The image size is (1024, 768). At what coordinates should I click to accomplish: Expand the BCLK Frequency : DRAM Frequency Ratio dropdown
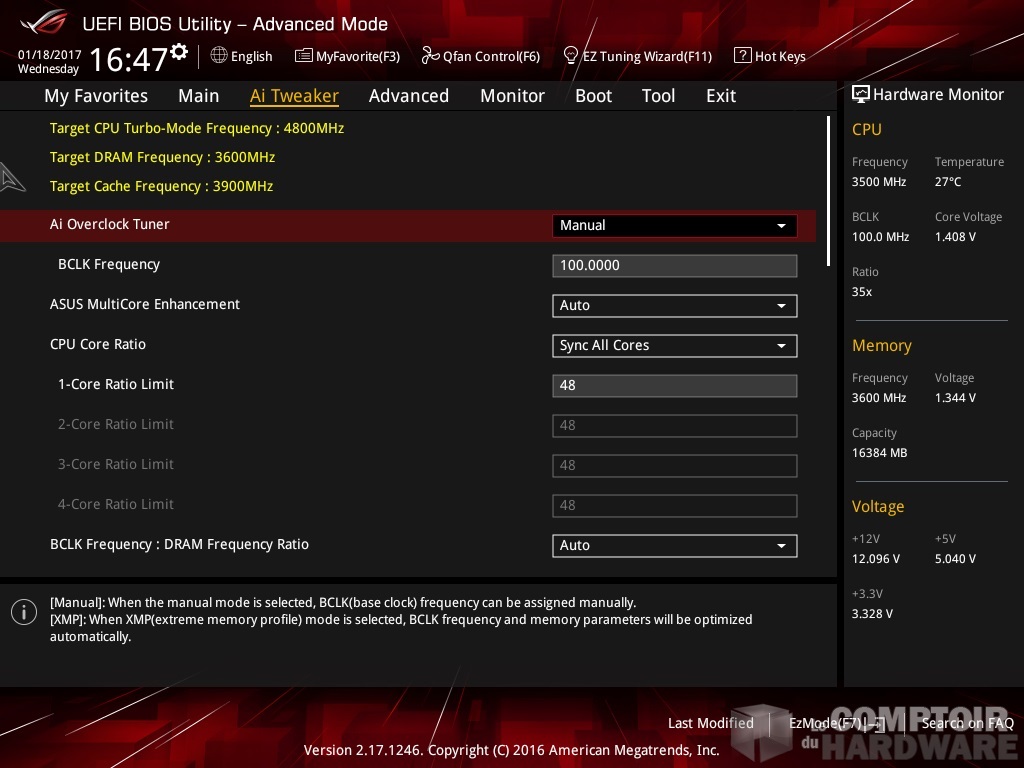[x=674, y=545]
